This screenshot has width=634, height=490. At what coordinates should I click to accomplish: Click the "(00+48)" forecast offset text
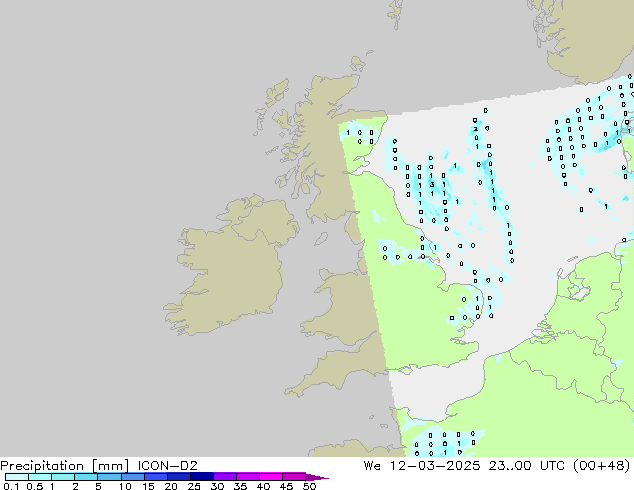point(601,466)
